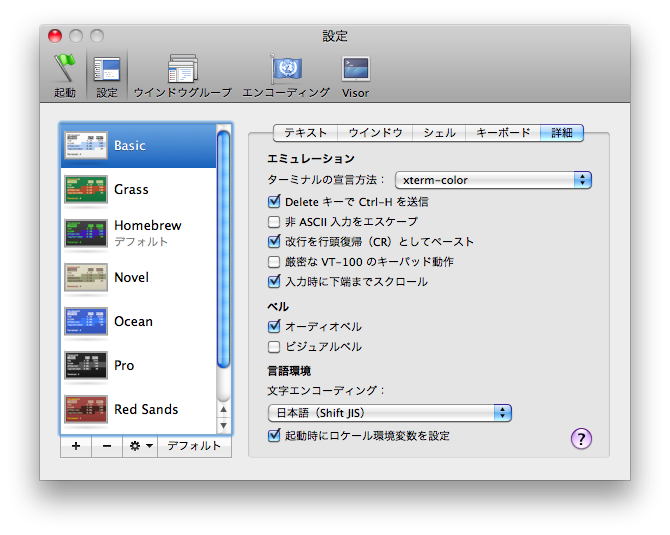This screenshot has height=535, width=670.
Task: Switch to the キーボード tab
Action: click(503, 133)
